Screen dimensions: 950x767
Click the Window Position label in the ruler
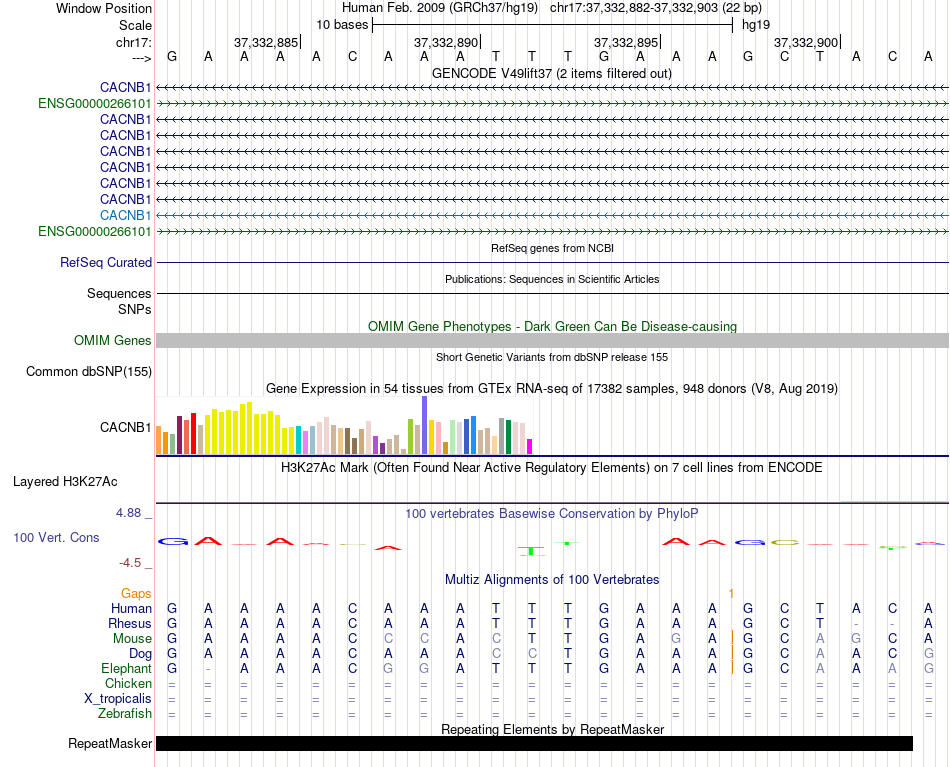click(104, 8)
